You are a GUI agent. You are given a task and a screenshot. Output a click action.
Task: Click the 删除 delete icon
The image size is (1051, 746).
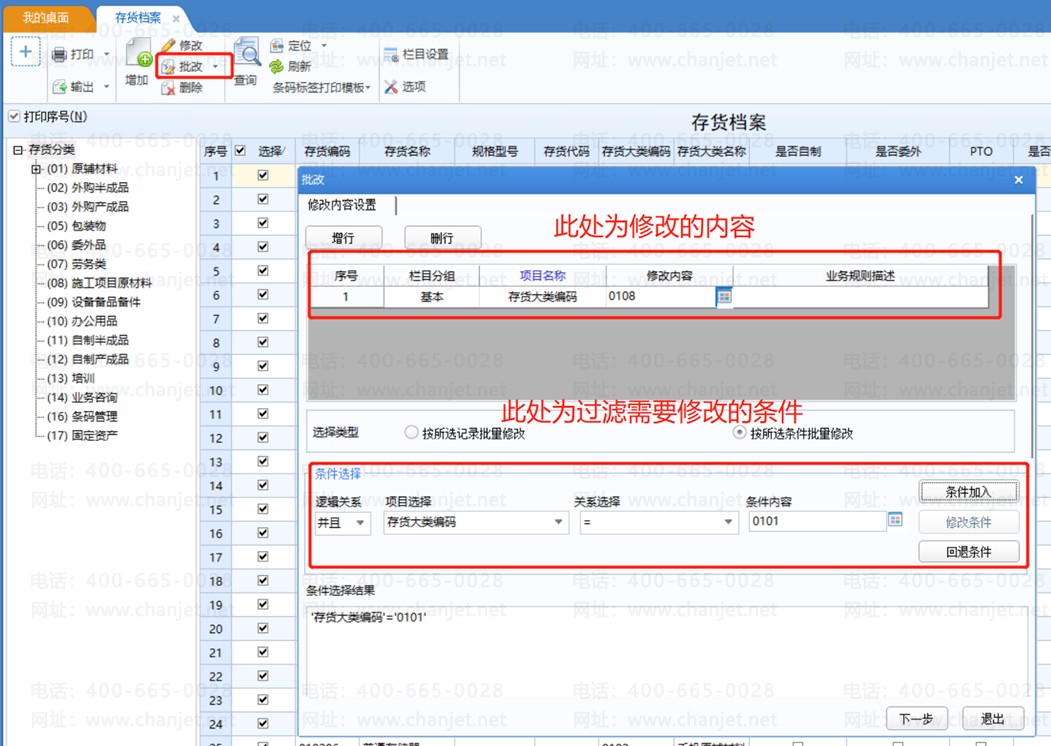pyautogui.click(x=168, y=87)
